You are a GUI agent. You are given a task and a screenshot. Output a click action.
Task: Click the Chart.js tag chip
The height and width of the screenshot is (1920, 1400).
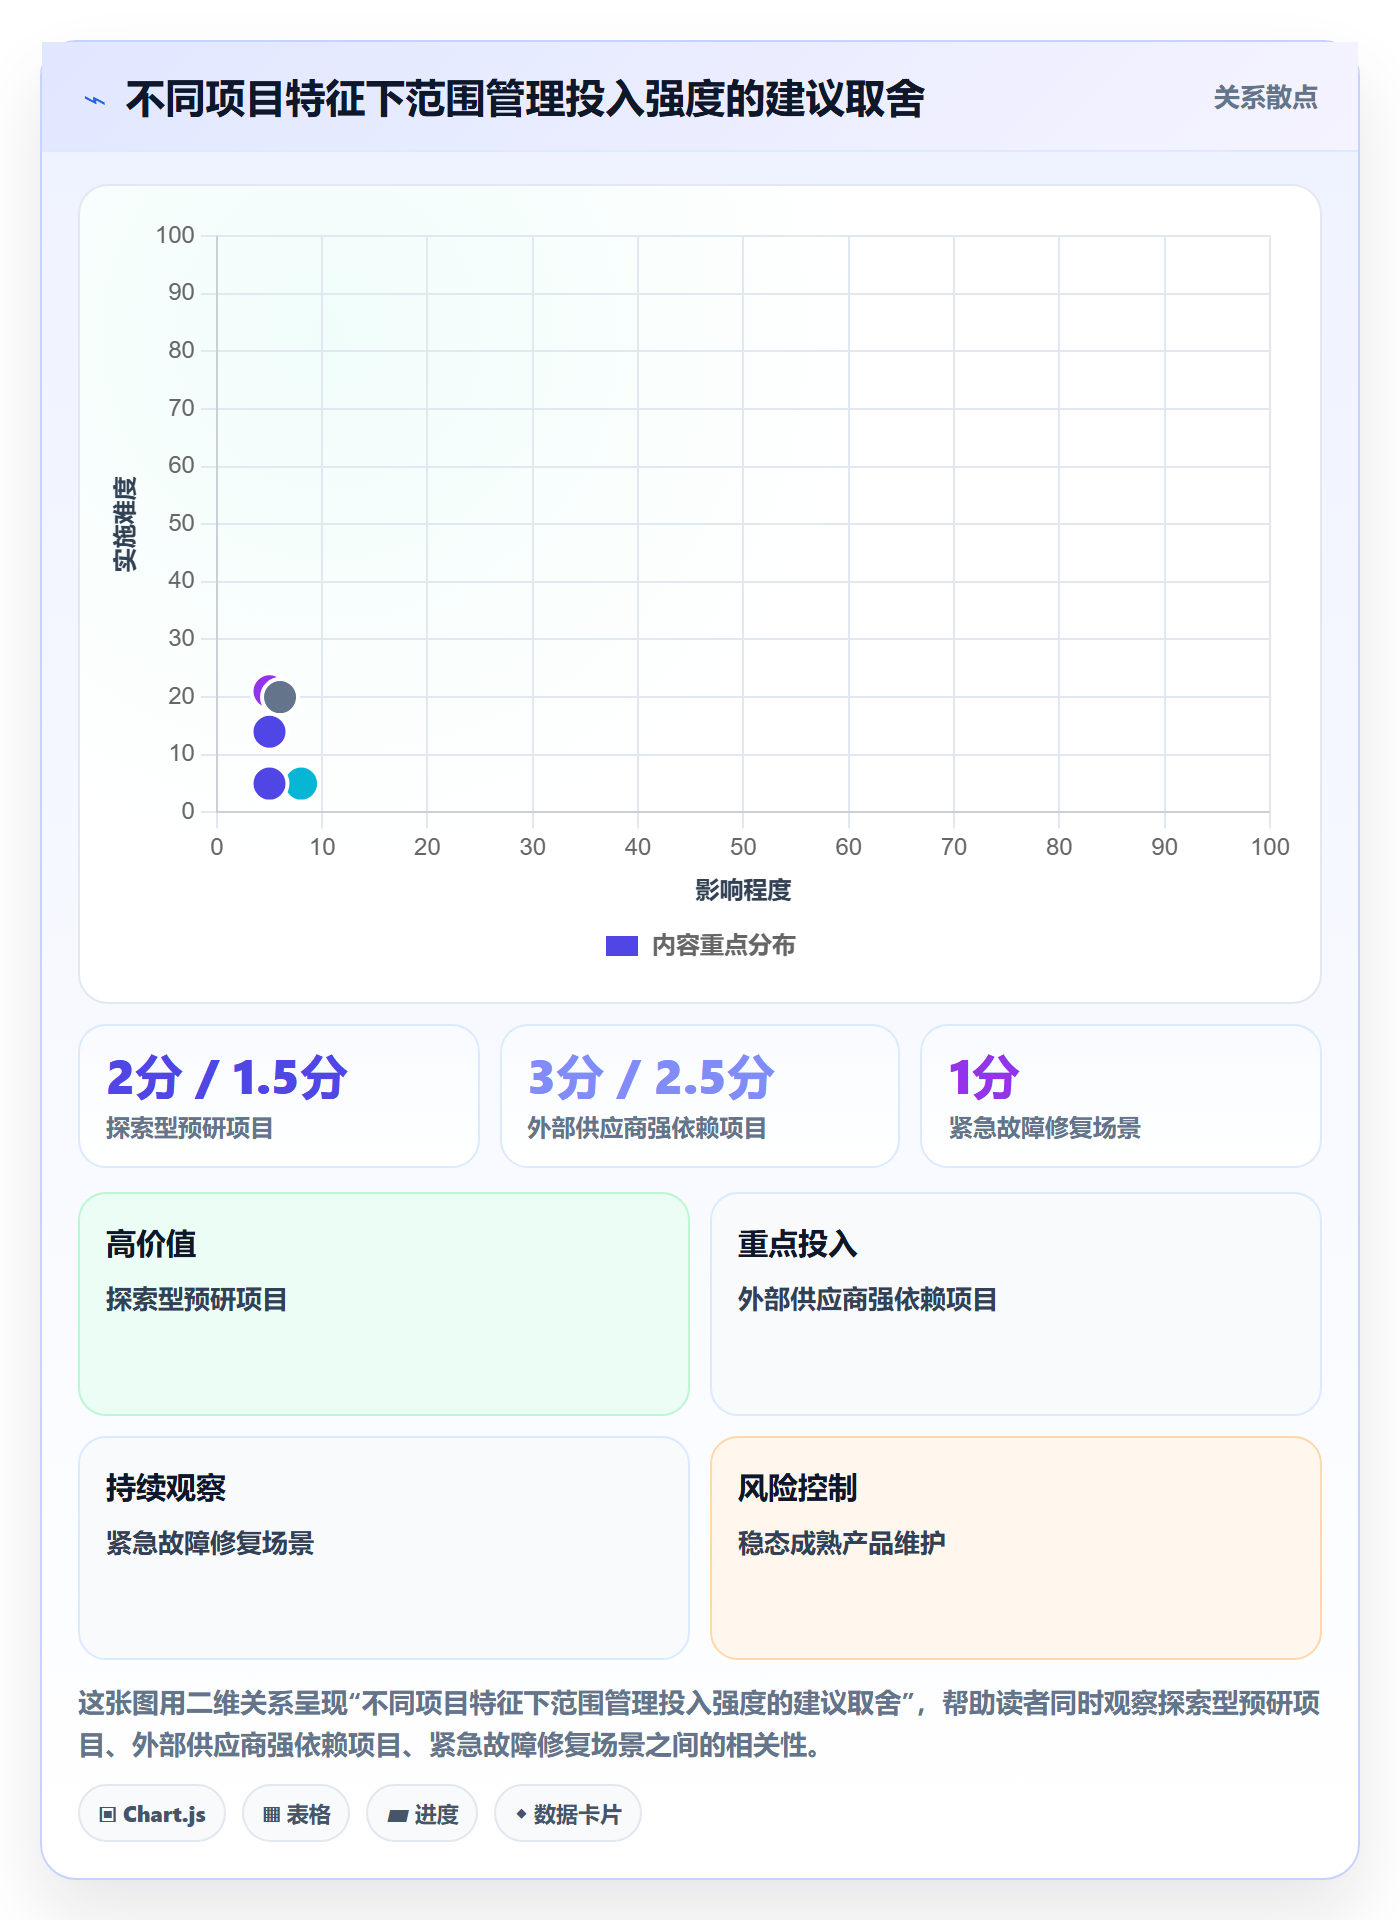coord(152,1813)
